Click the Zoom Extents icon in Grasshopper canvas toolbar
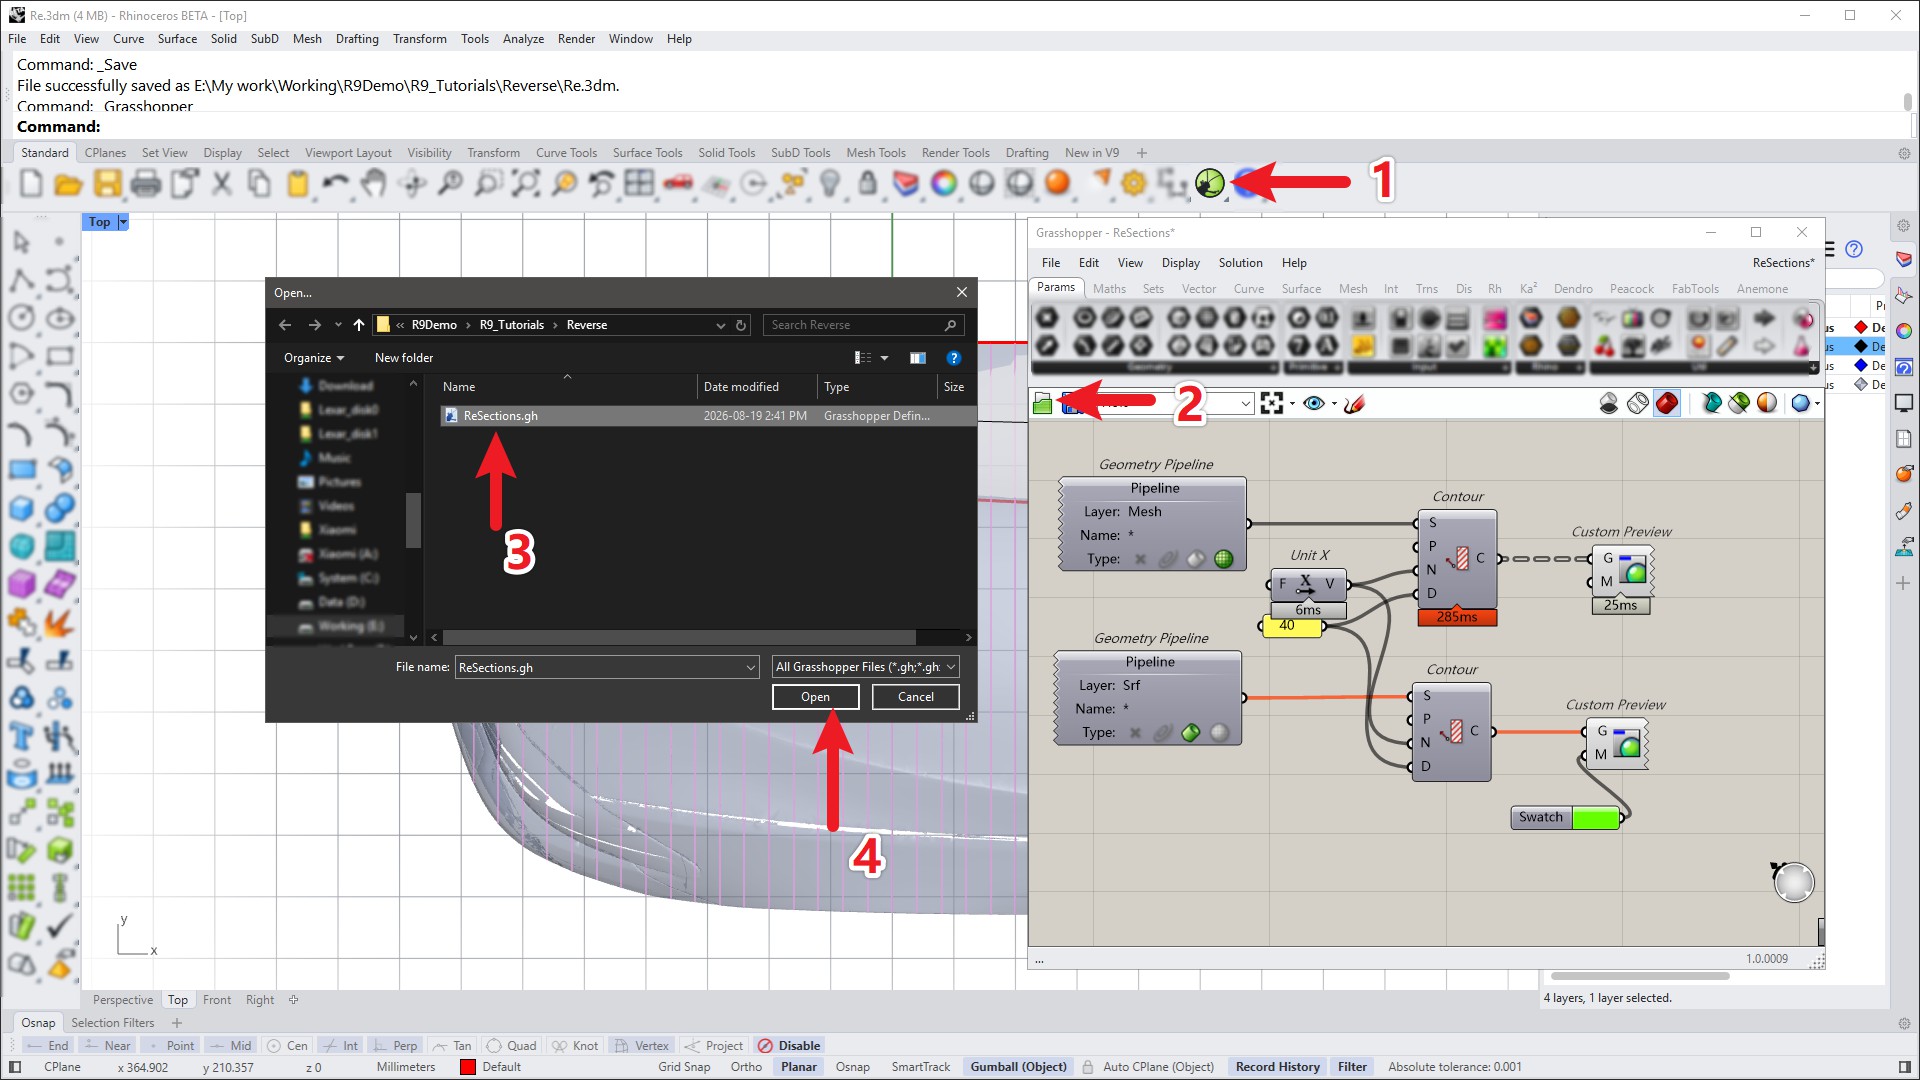This screenshot has height=1080, width=1920. pos(1271,403)
